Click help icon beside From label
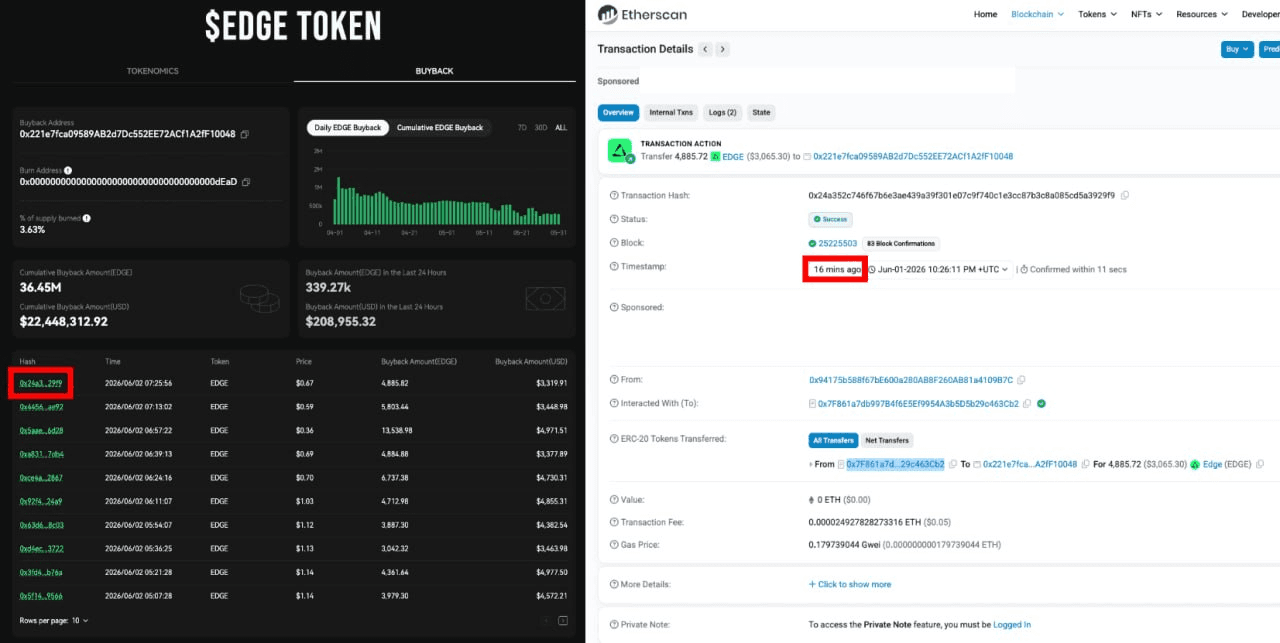Screen dimensions: 1280x643 click(613, 380)
